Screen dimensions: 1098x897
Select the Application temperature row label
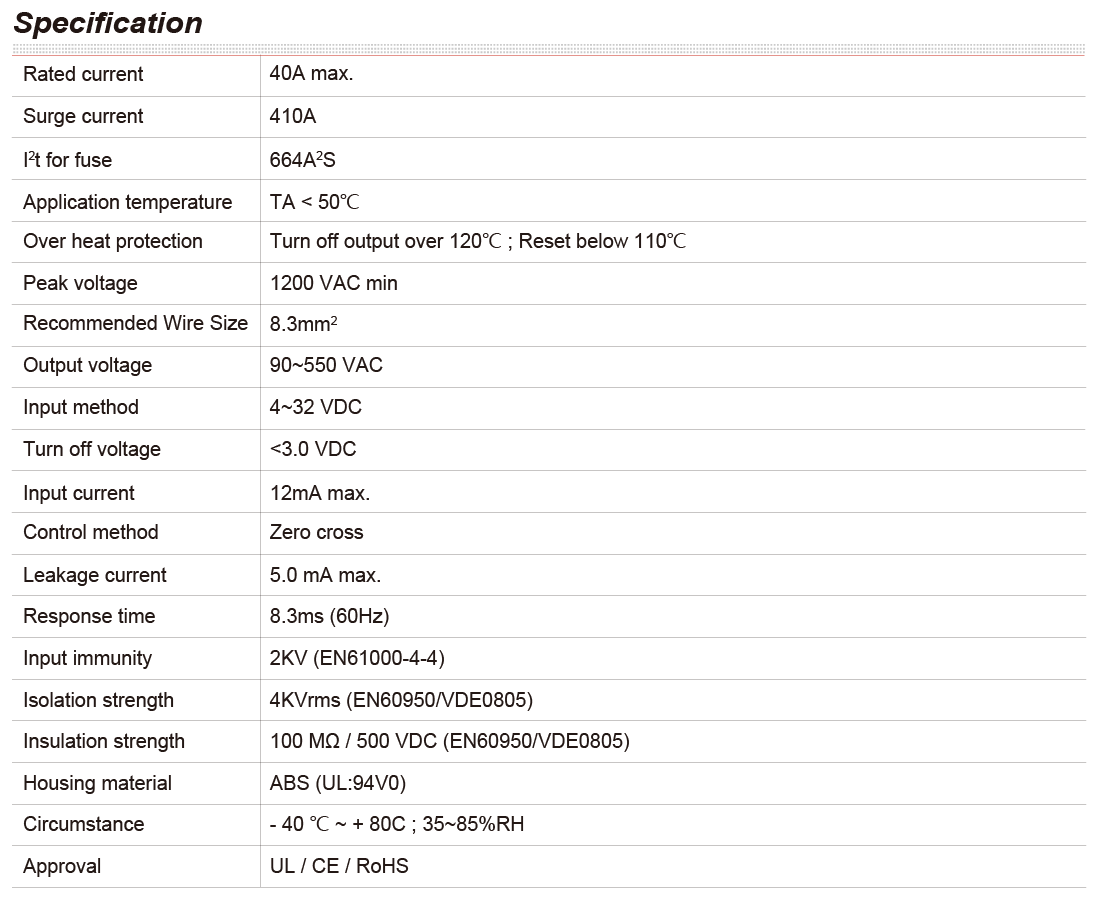tap(127, 202)
